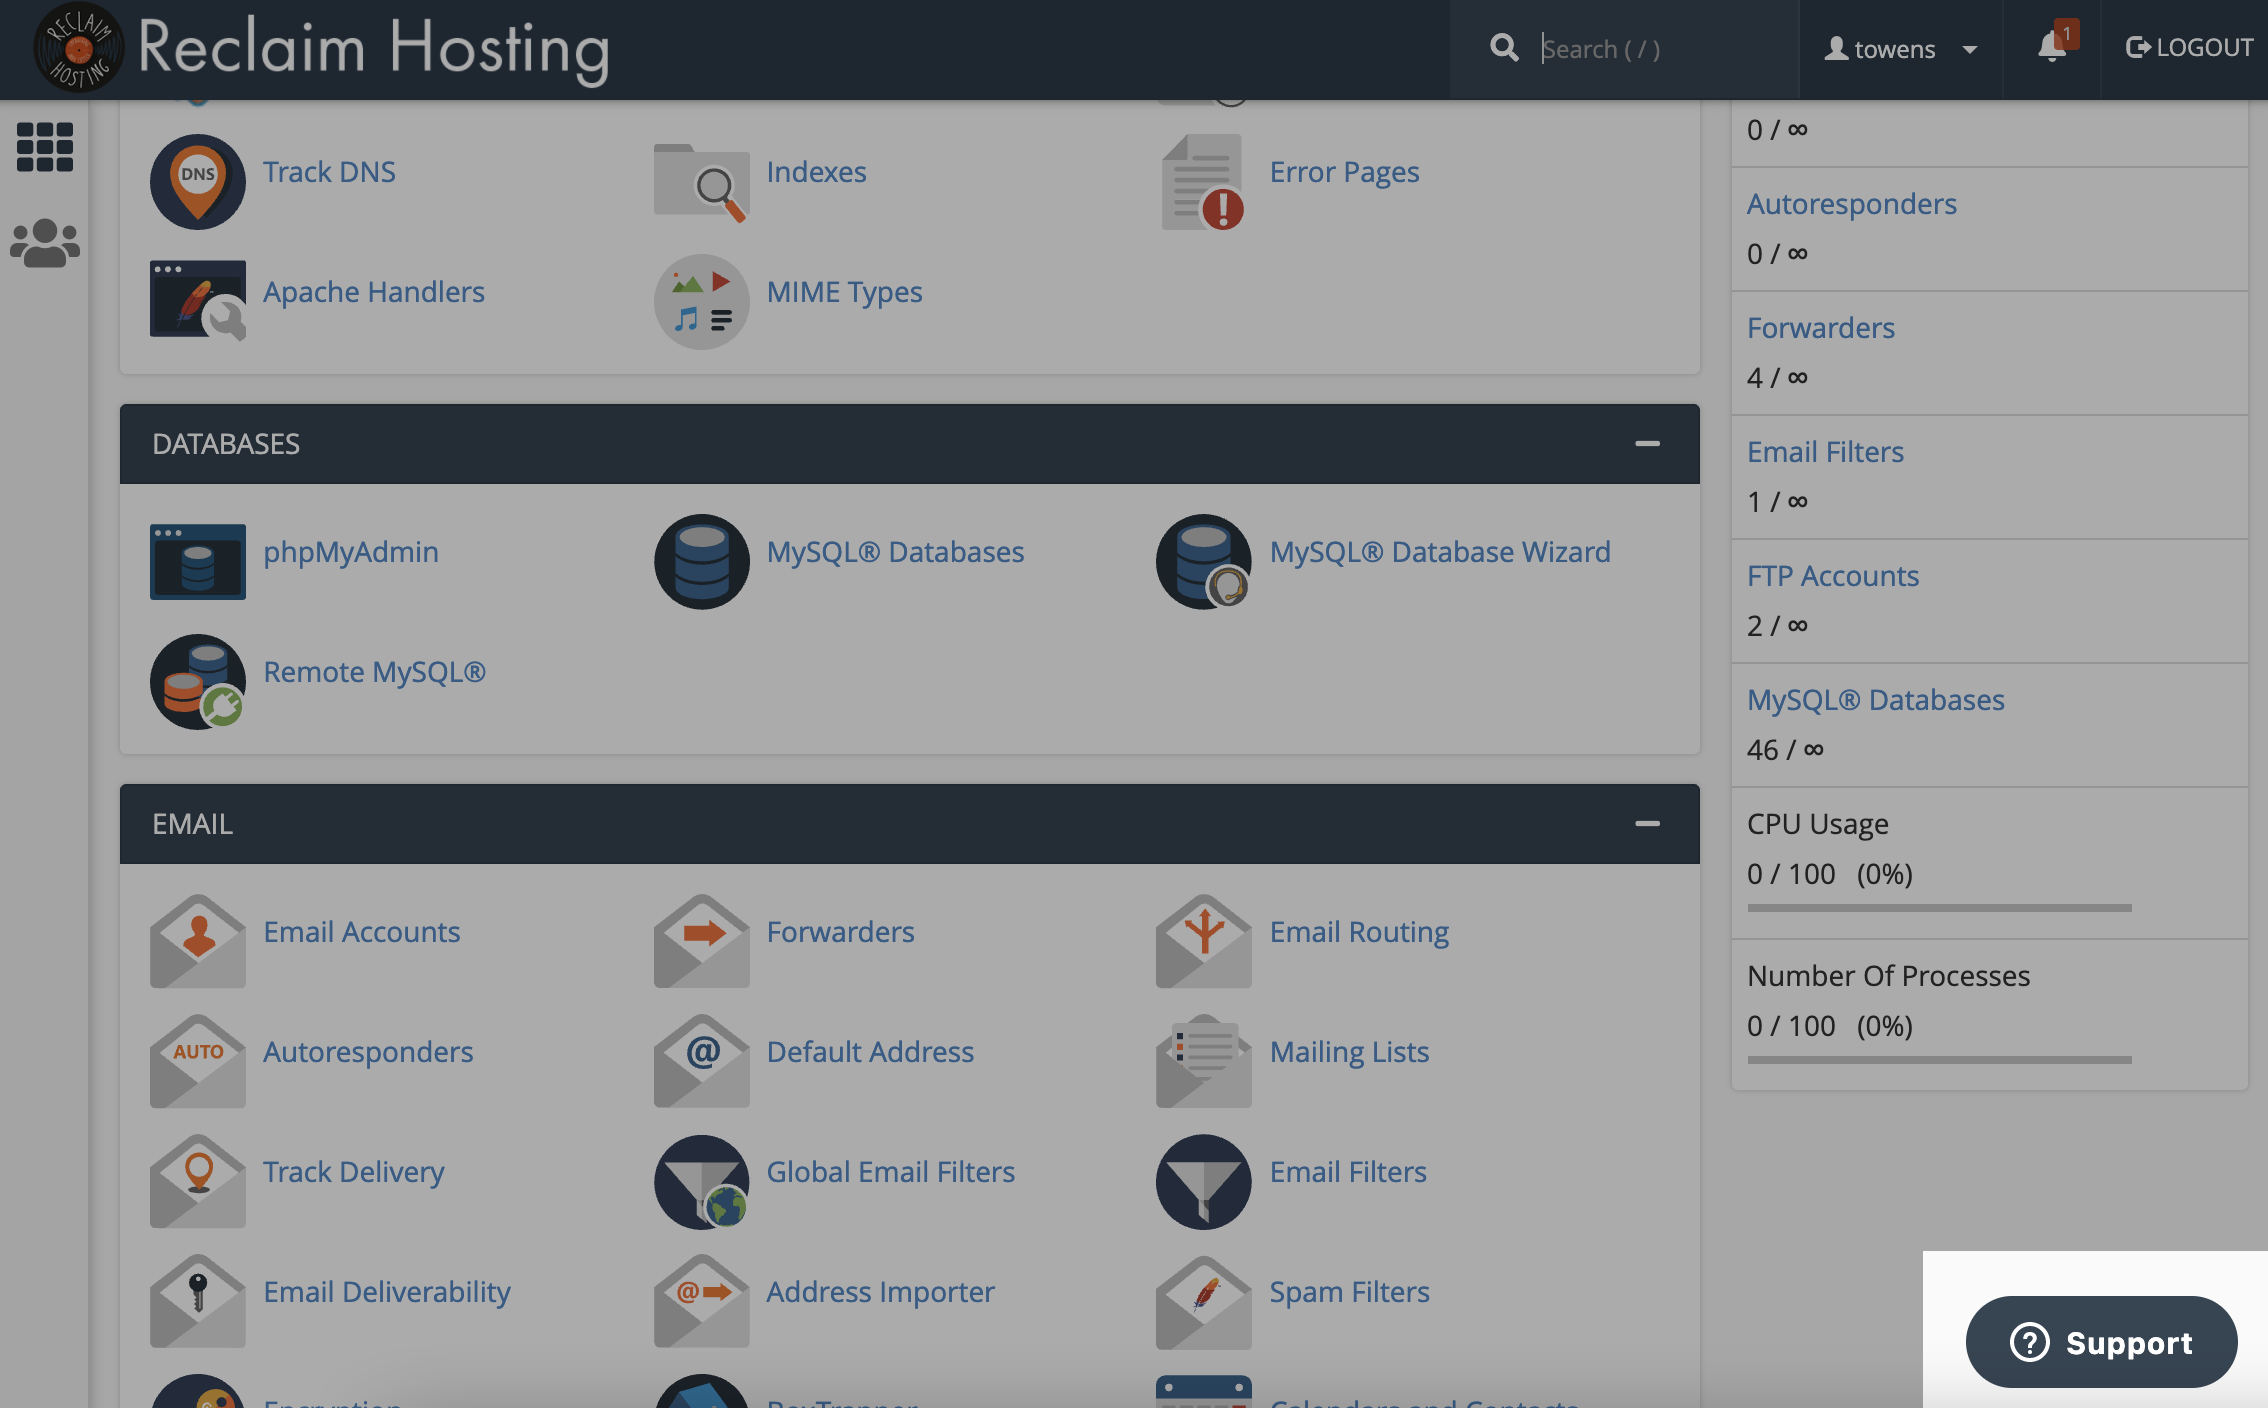Launch the phpMyAdmin icon
The height and width of the screenshot is (1408, 2268).
[197, 561]
